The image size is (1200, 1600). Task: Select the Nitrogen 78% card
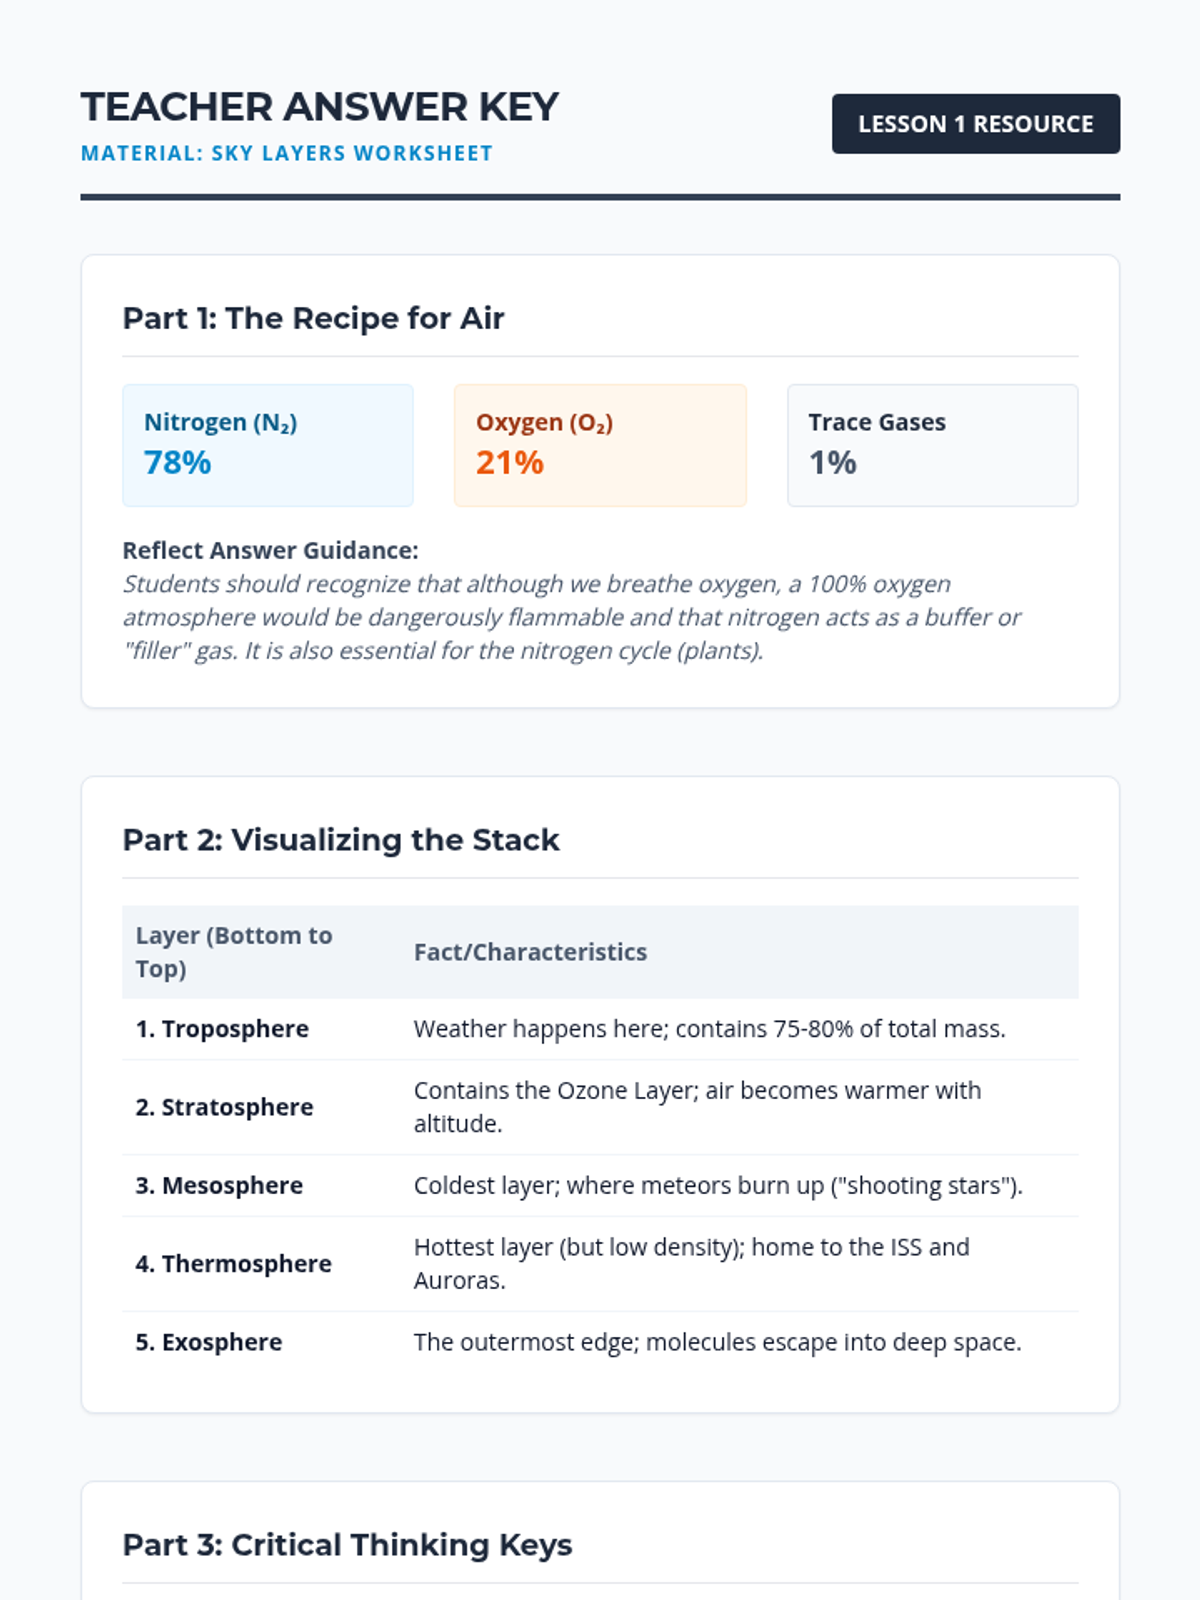point(267,445)
